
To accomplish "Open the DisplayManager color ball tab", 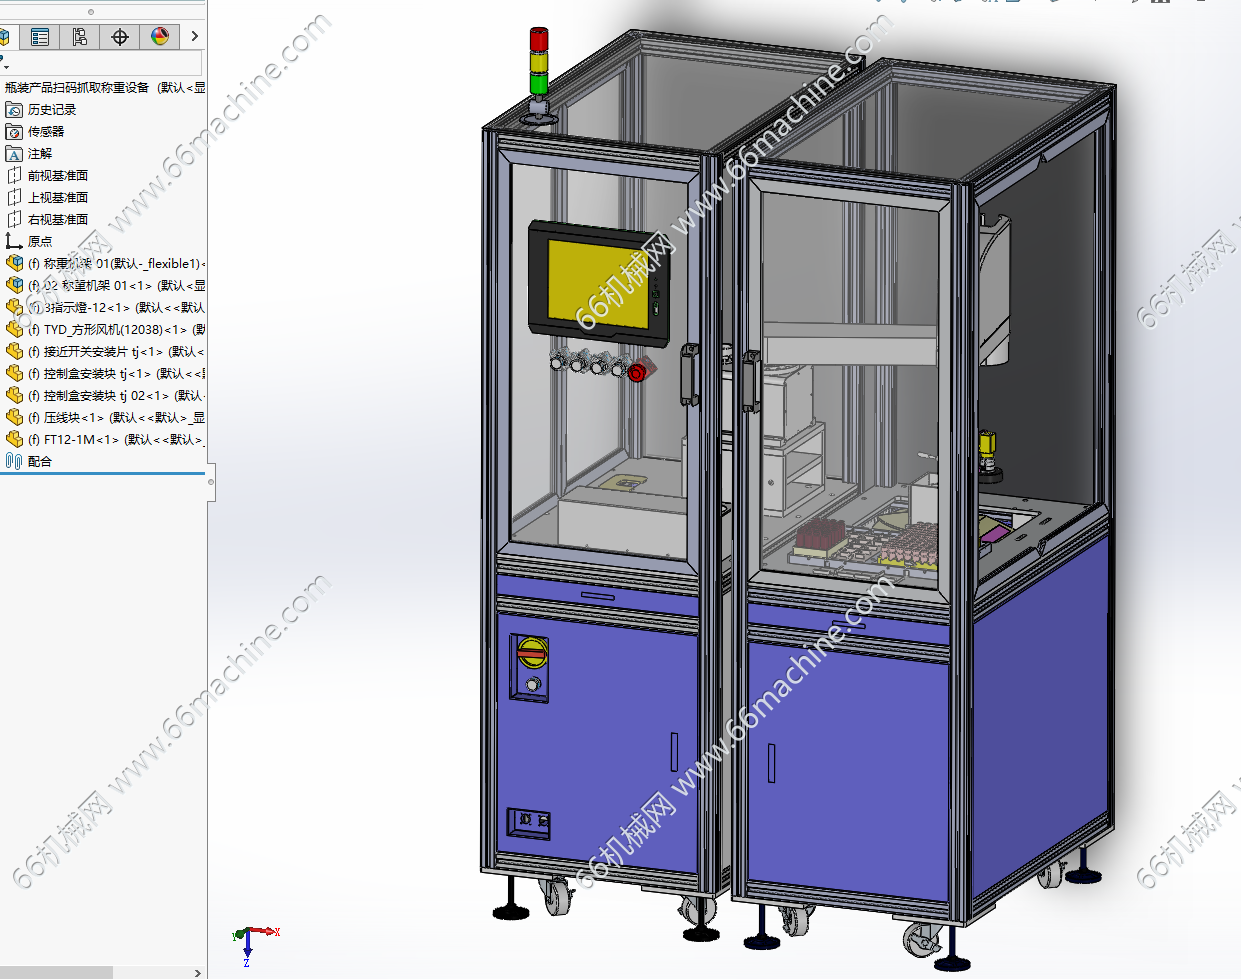I will 160,37.
